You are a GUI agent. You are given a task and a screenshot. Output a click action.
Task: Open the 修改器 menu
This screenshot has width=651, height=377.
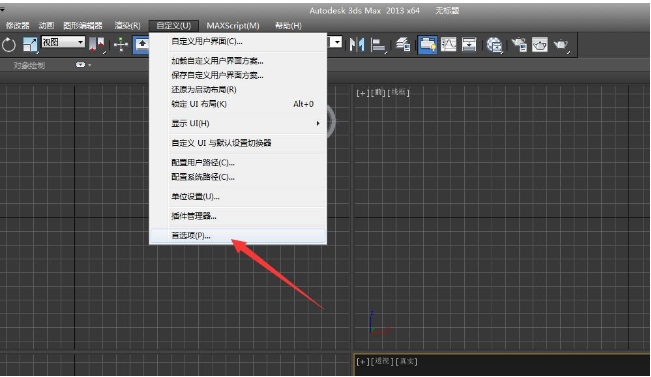17,25
